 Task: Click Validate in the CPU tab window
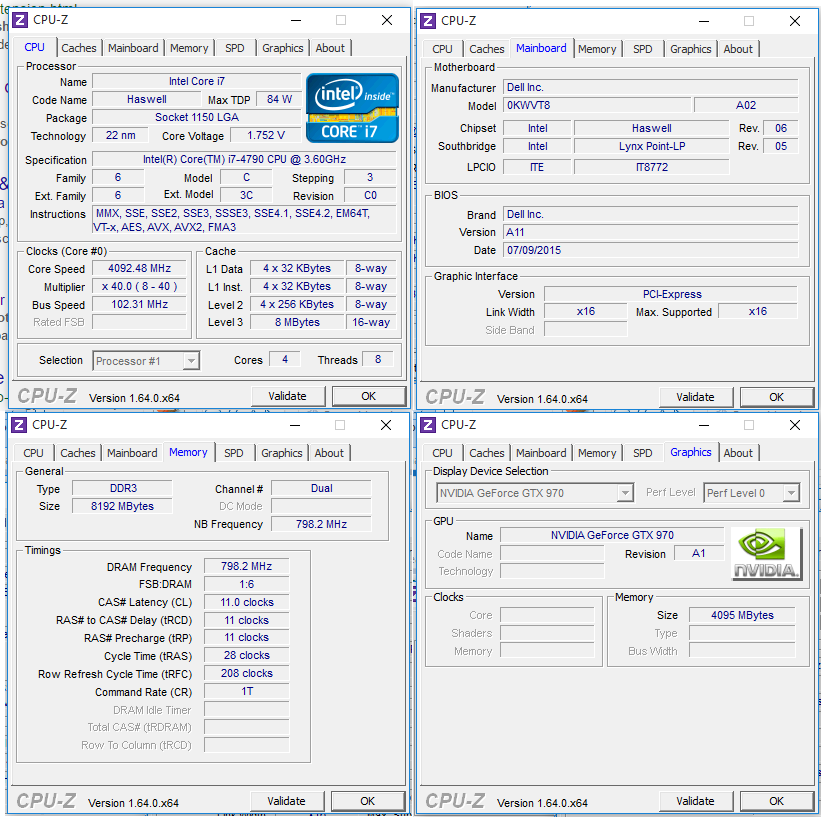(288, 396)
